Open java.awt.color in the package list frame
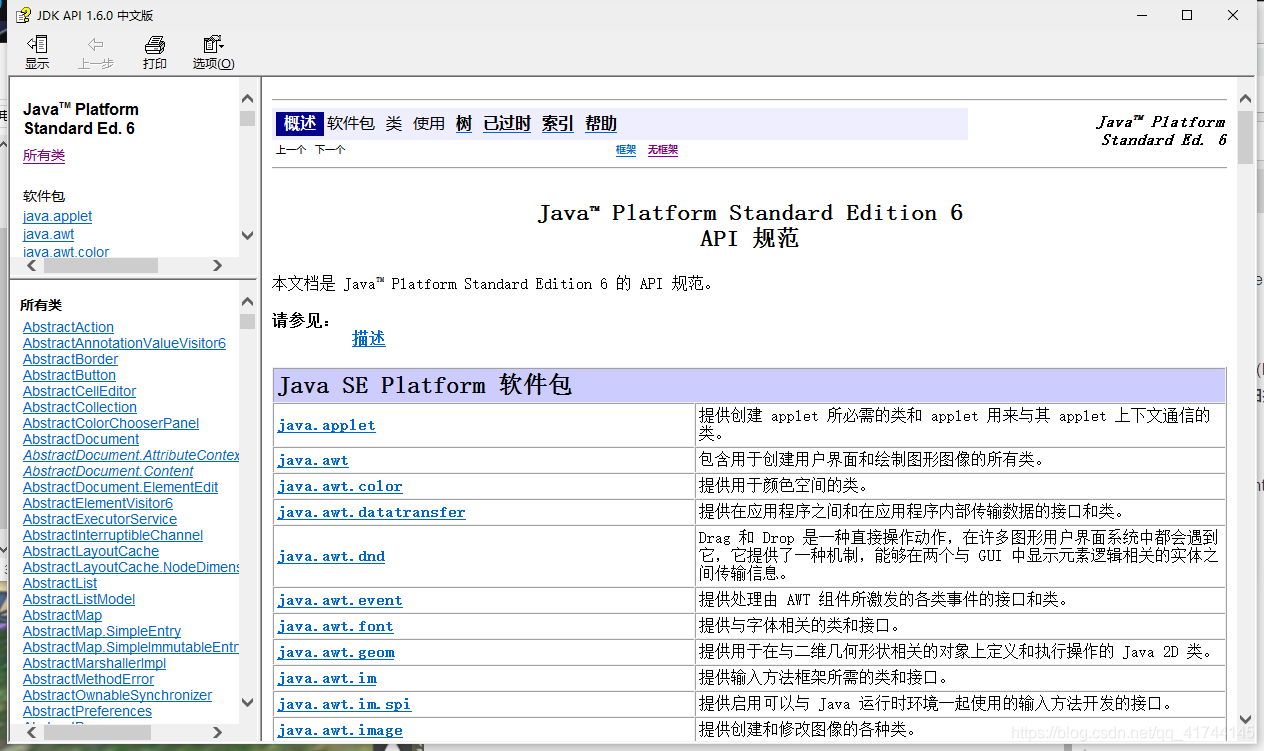Viewport: 1264px width, 751px height. [66, 252]
